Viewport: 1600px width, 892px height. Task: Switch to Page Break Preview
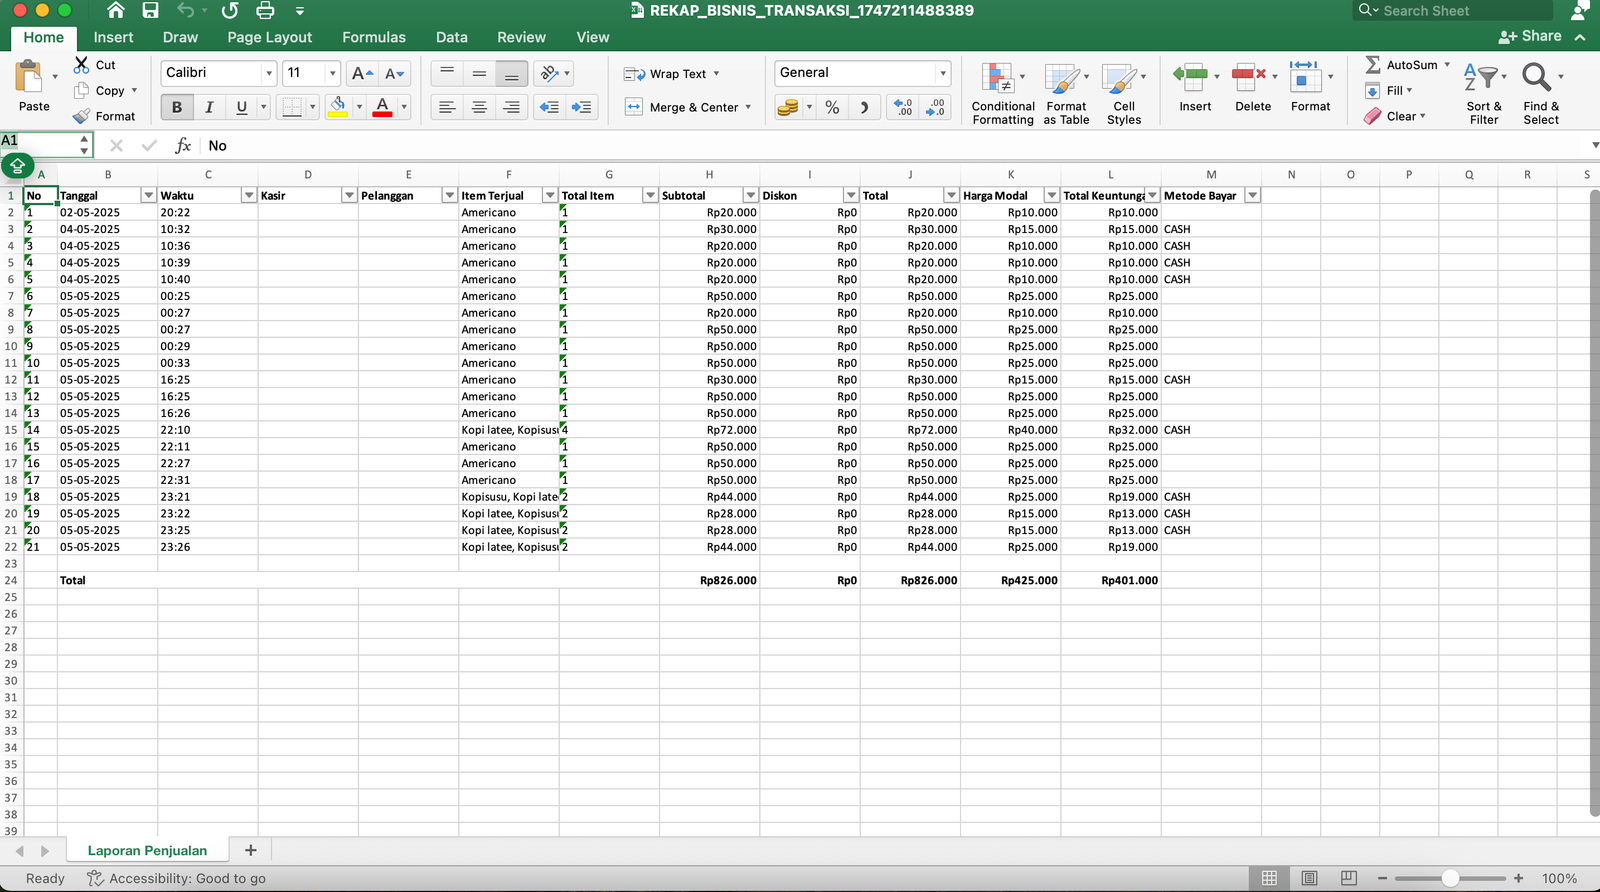pyautogui.click(x=1348, y=878)
